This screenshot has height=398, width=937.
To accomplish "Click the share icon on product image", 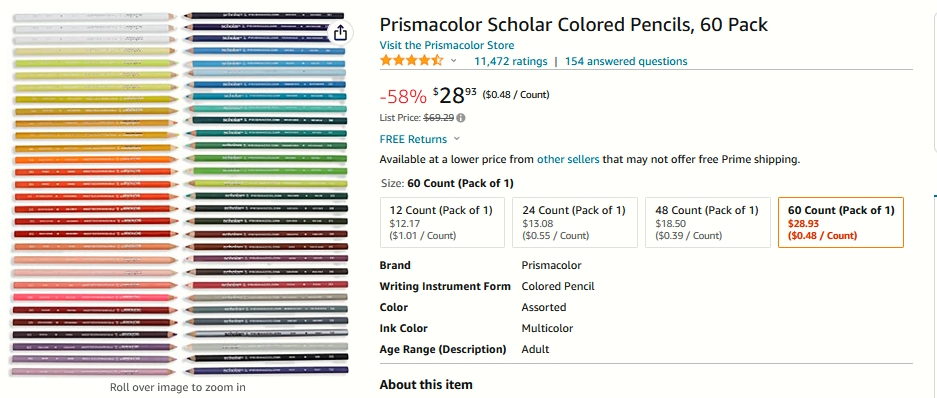I will [x=341, y=32].
